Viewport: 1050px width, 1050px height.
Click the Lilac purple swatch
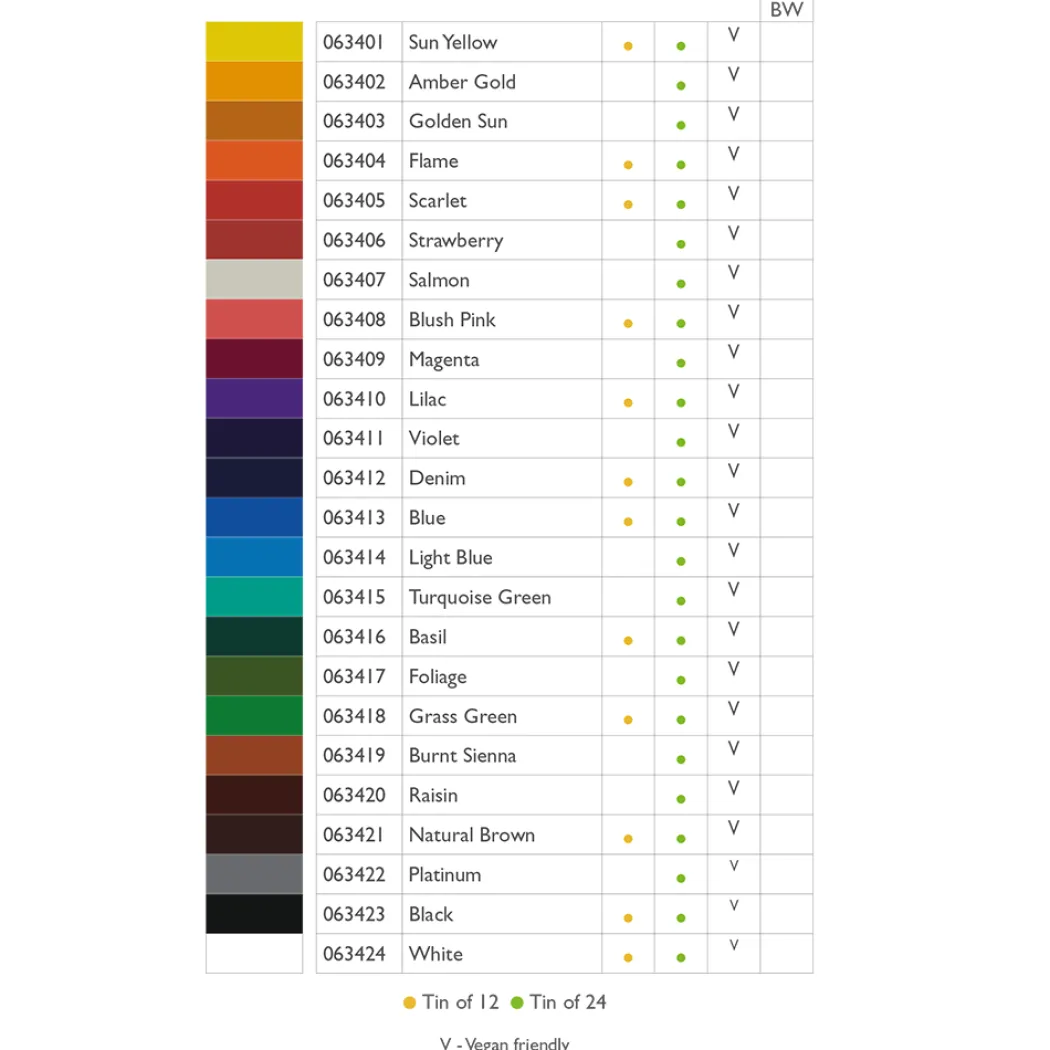click(254, 398)
